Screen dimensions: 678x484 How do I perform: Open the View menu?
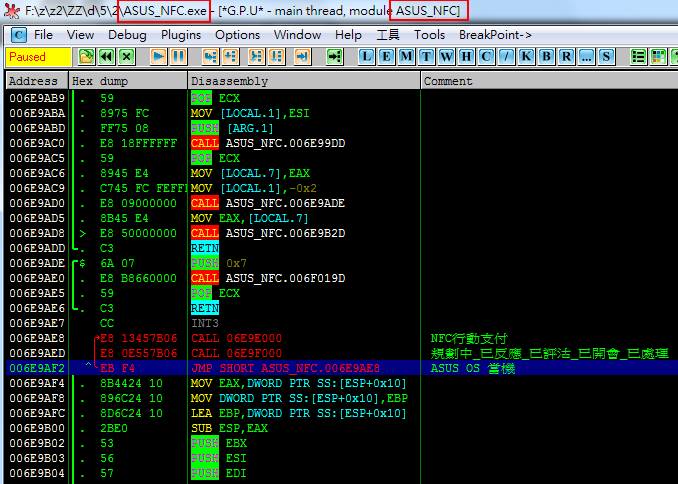click(x=80, y=35)
